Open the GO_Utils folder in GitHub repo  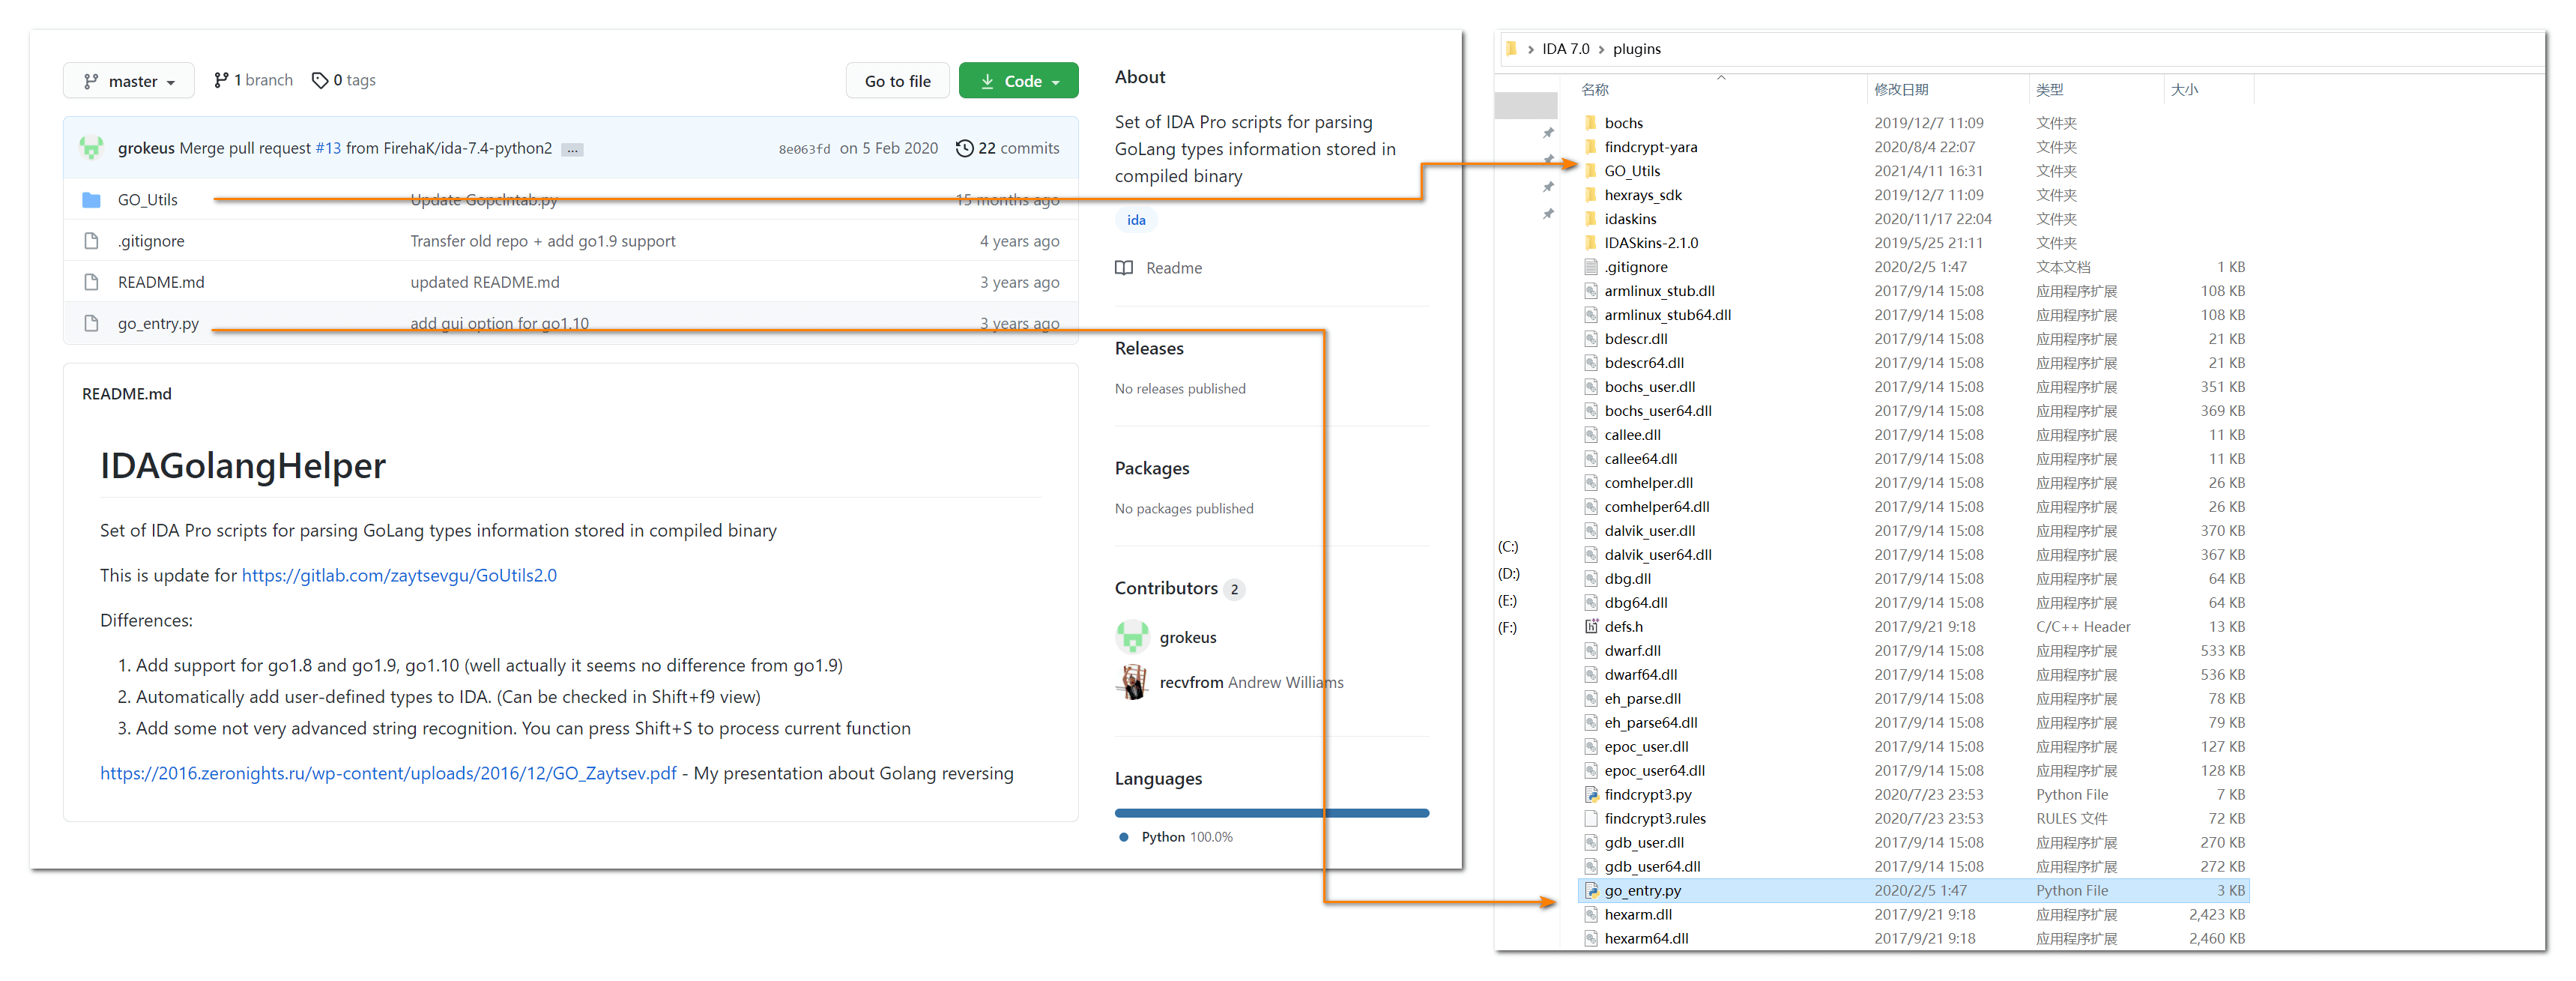pyautogui.click(x=148, y=200)
